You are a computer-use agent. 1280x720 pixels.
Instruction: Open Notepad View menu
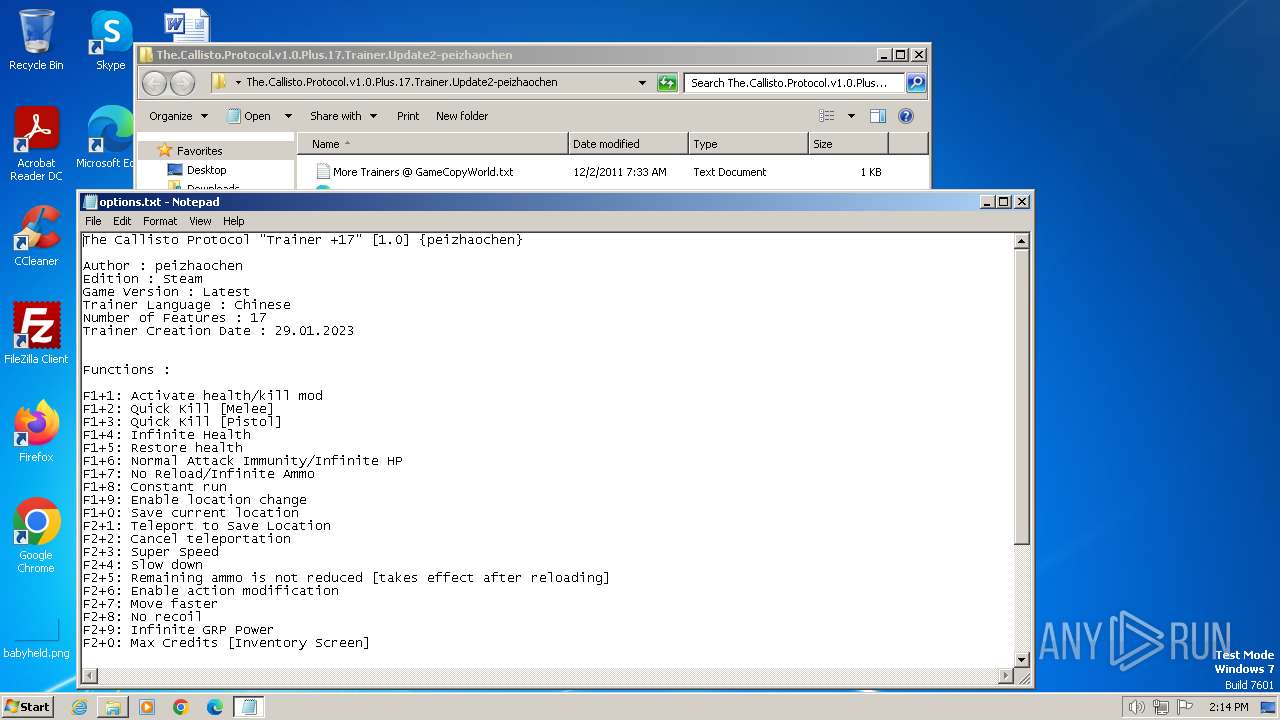[x=200, y=221]
